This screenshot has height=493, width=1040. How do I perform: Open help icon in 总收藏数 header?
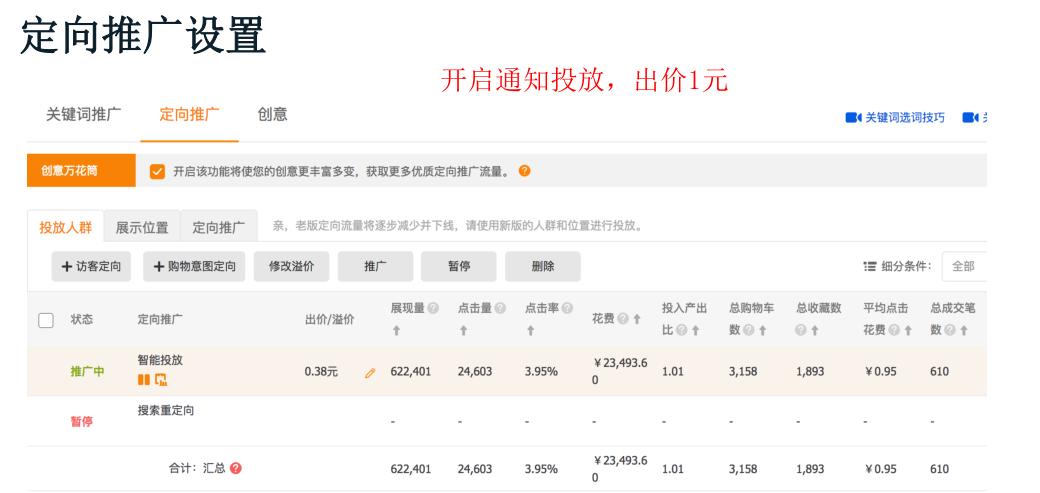pyautogui.click(x=801, y=330)
